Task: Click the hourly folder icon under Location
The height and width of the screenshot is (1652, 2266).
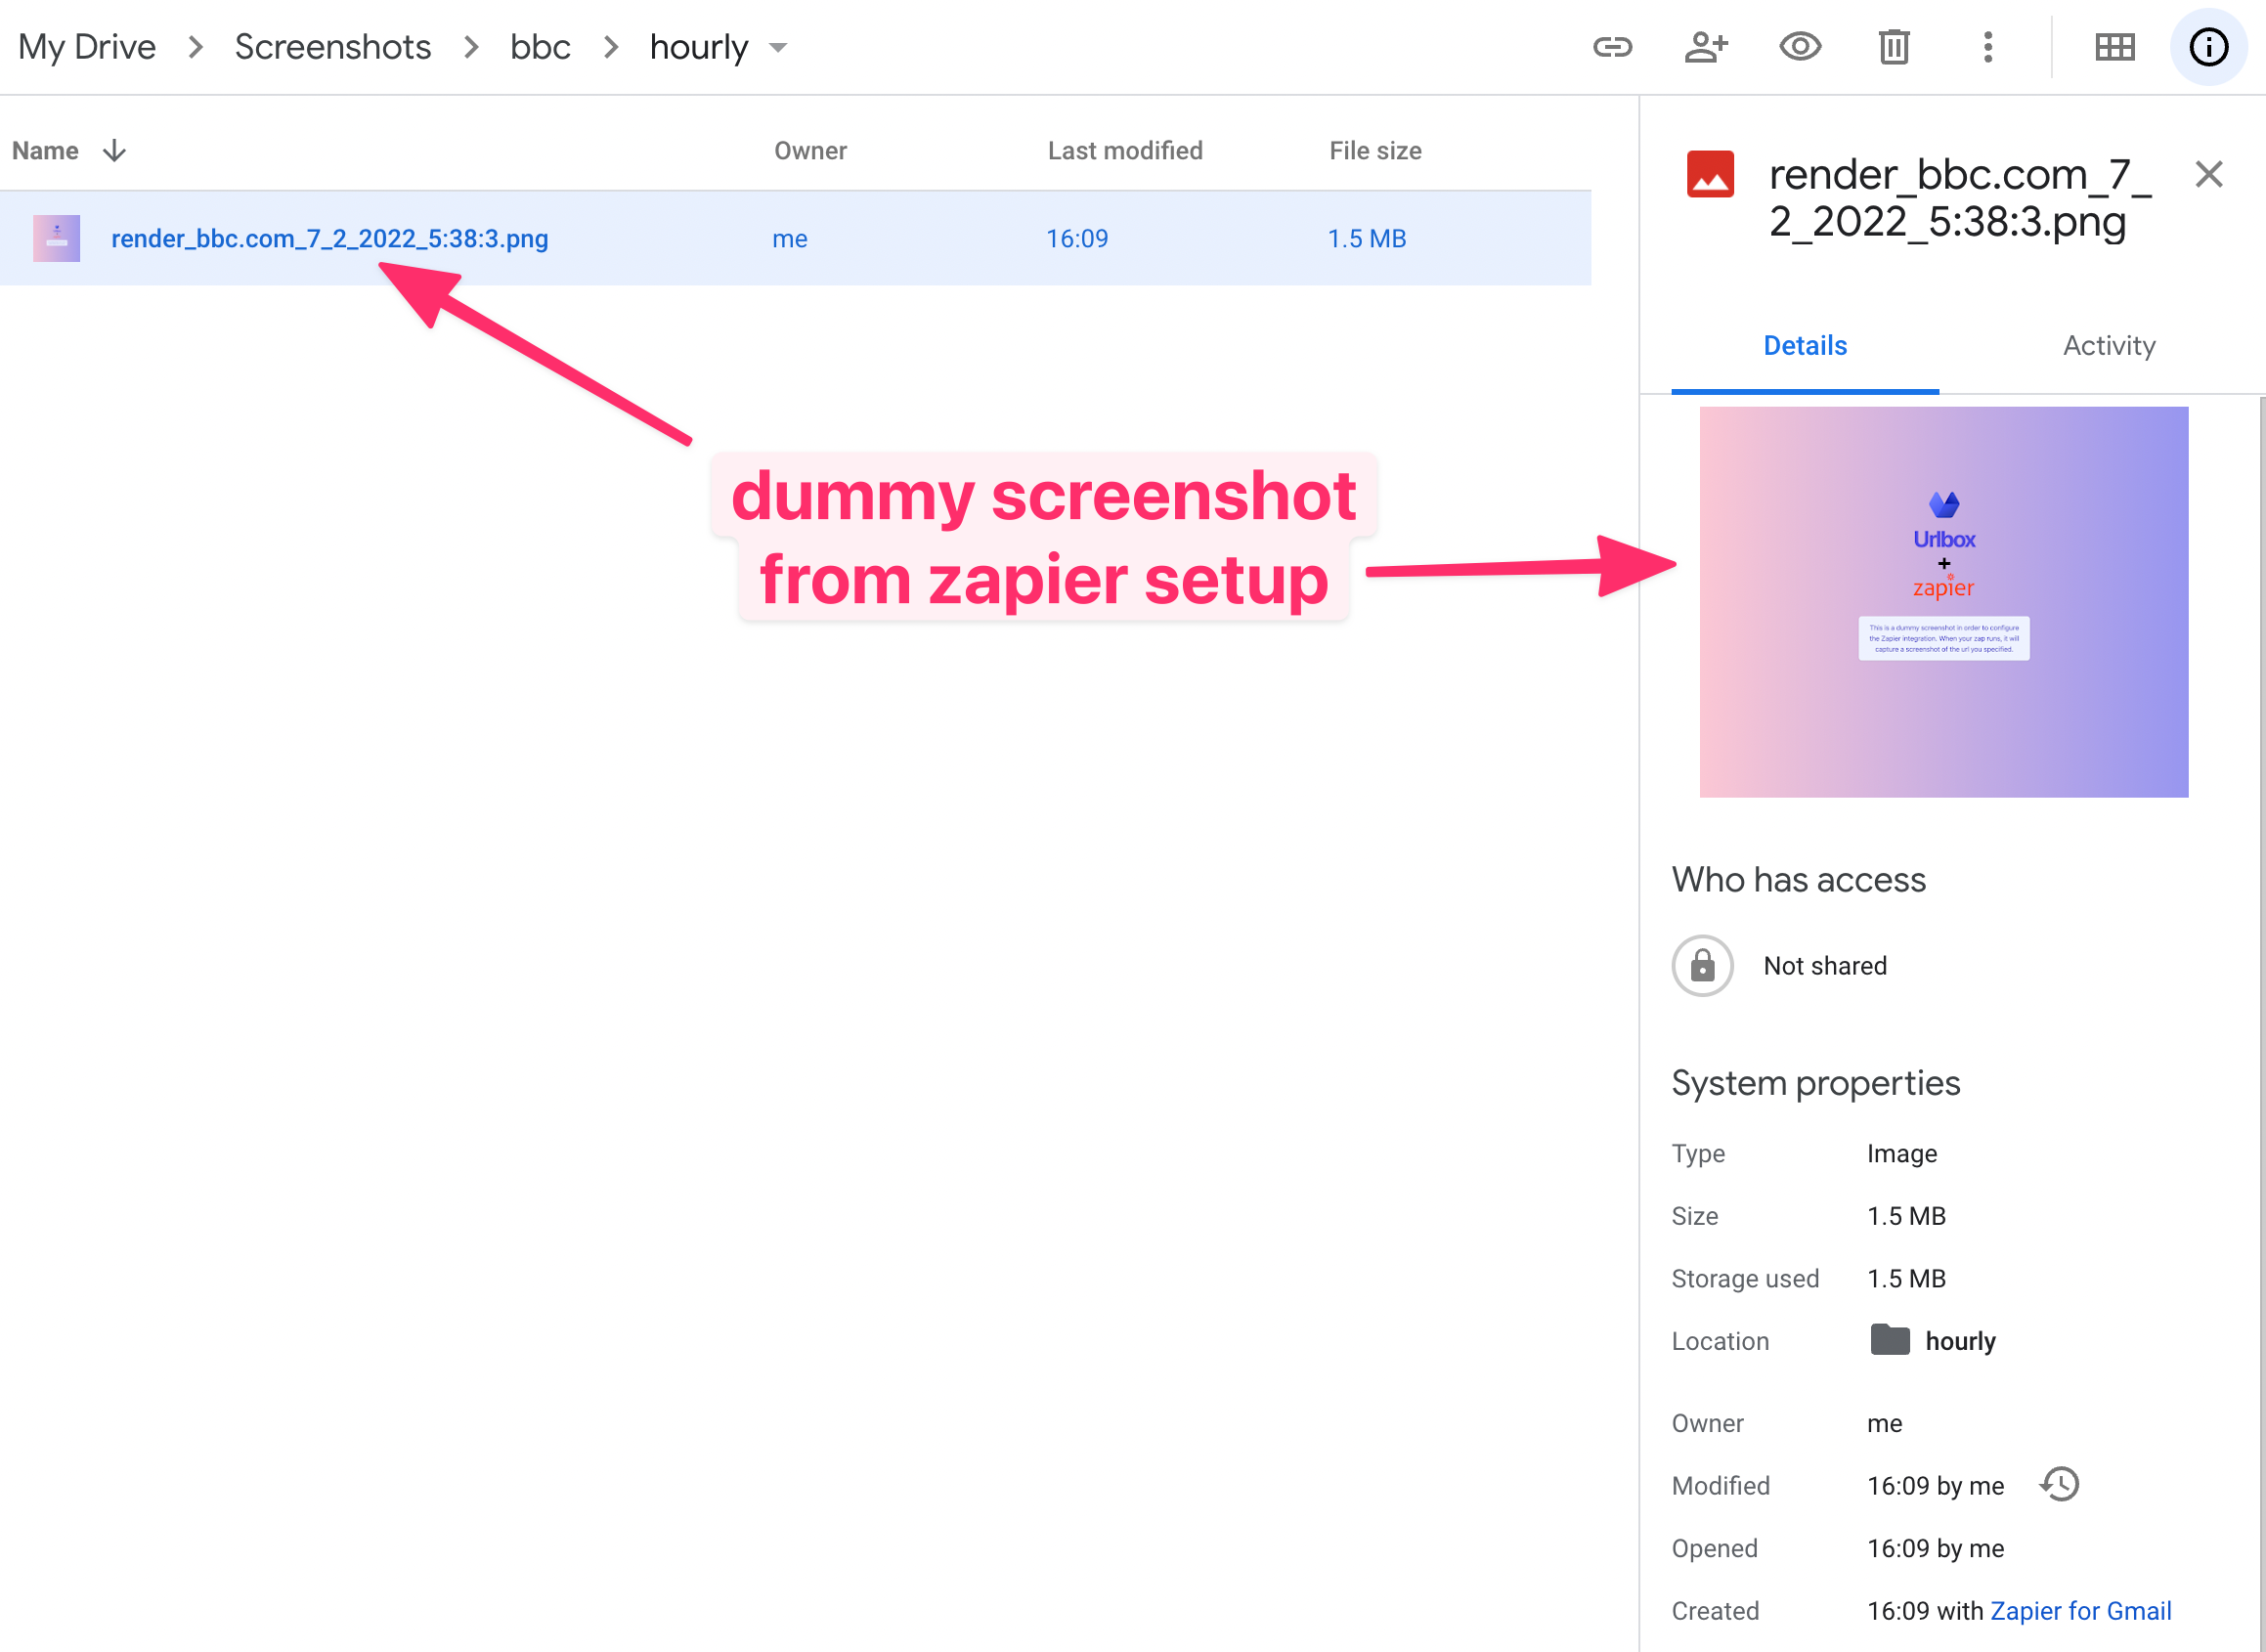Action: 1890,1340
